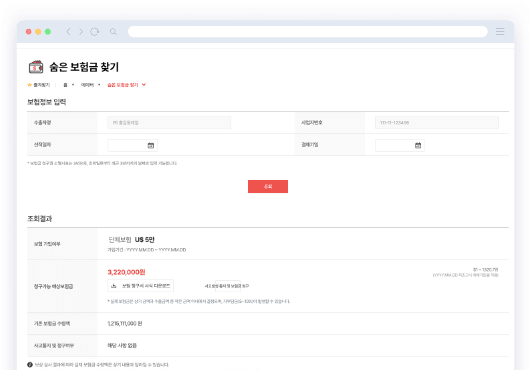The image size is (530, 370).
Task: Focus the browser address bar
Action: (x=308, y=31)
